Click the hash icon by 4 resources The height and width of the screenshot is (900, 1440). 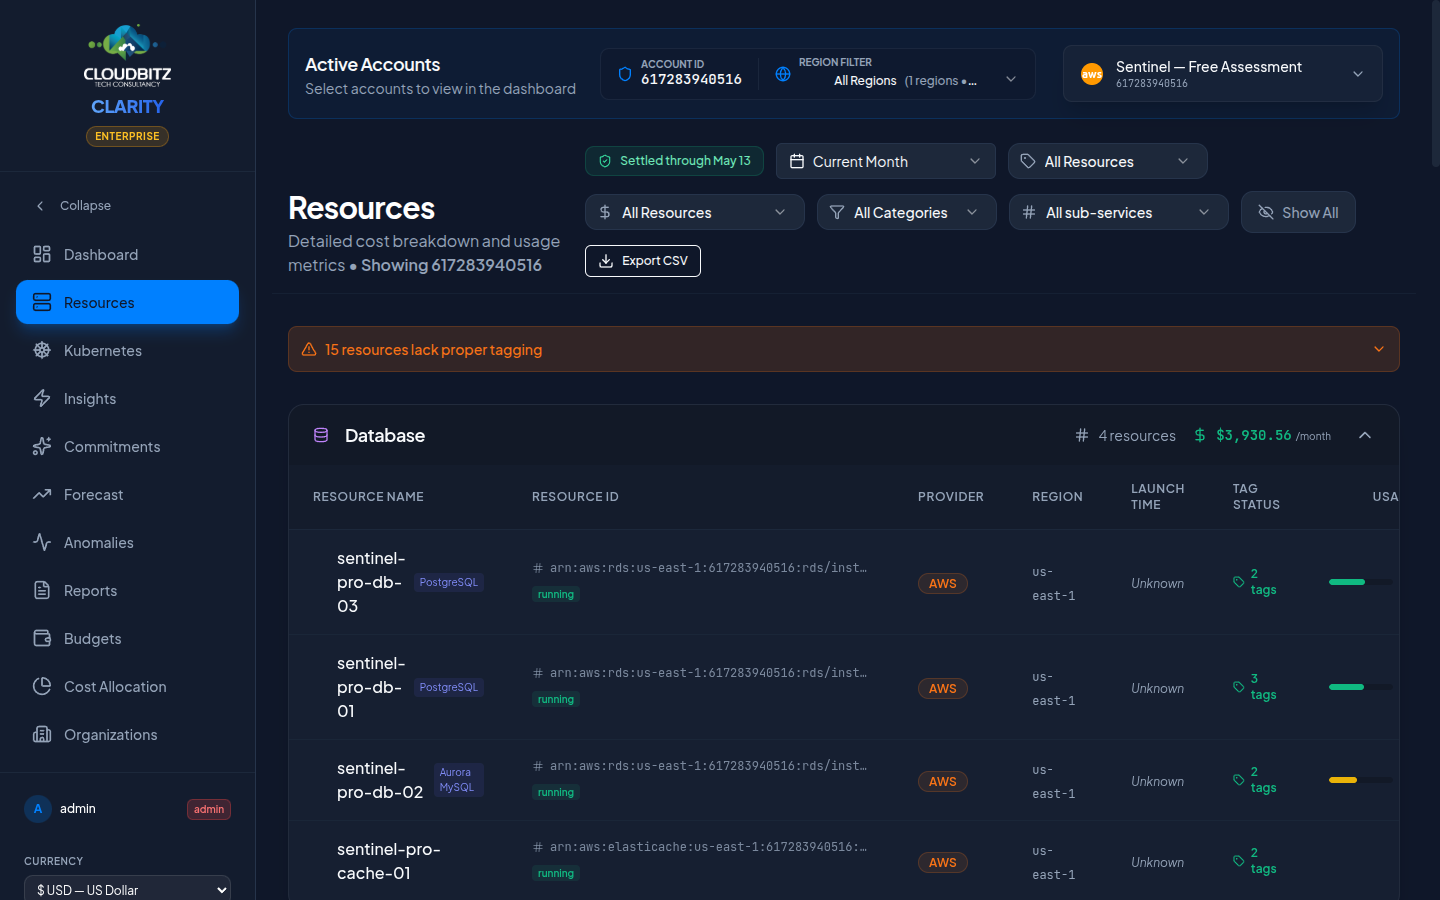tap(1082, 435)
